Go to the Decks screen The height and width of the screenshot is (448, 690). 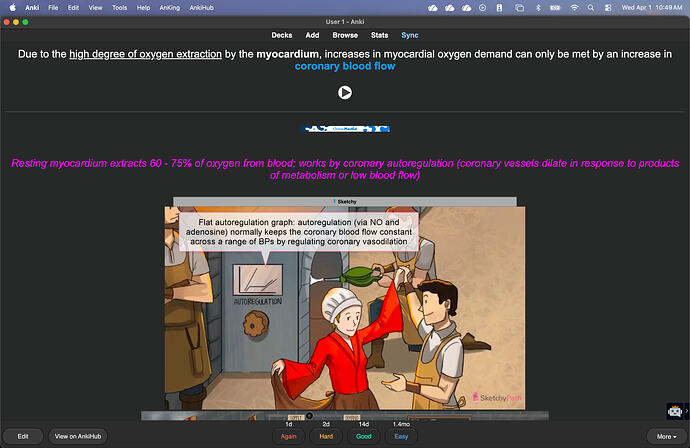[282, 35]
